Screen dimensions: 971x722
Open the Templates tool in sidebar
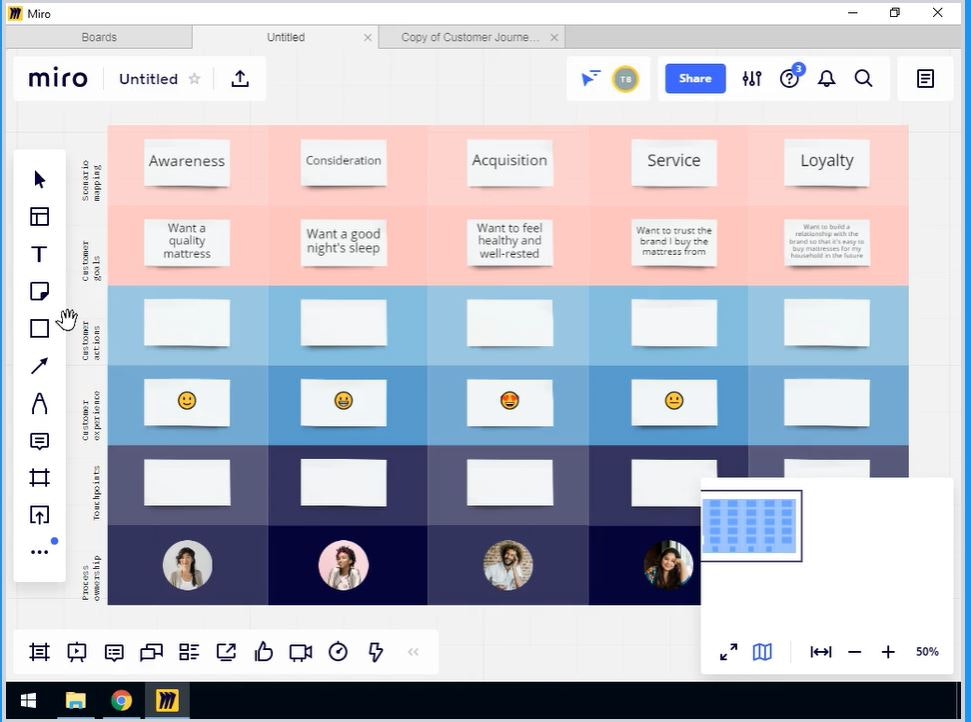40,217
